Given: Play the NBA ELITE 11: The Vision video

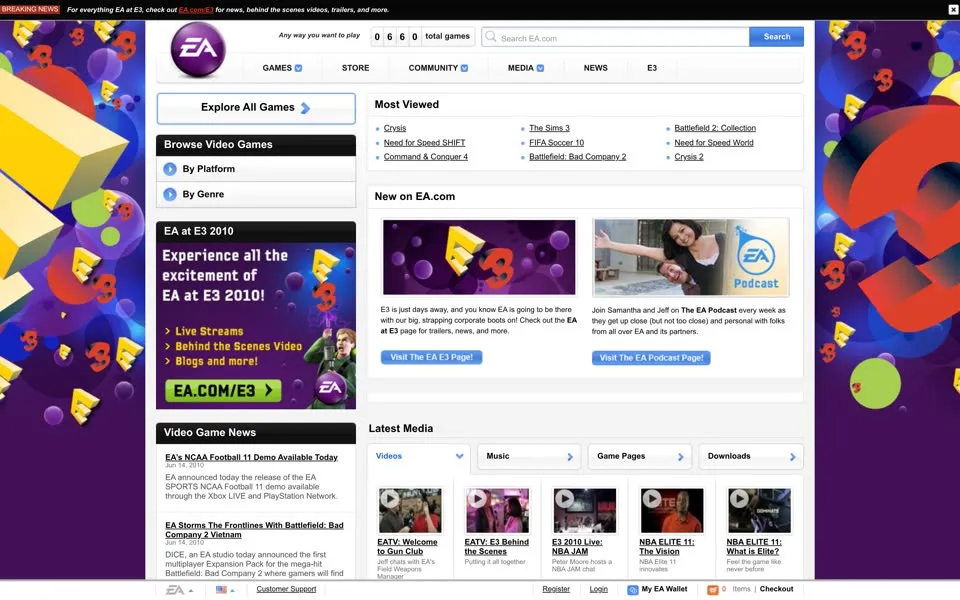Looking at the screenshot, I should coord(651,499).
